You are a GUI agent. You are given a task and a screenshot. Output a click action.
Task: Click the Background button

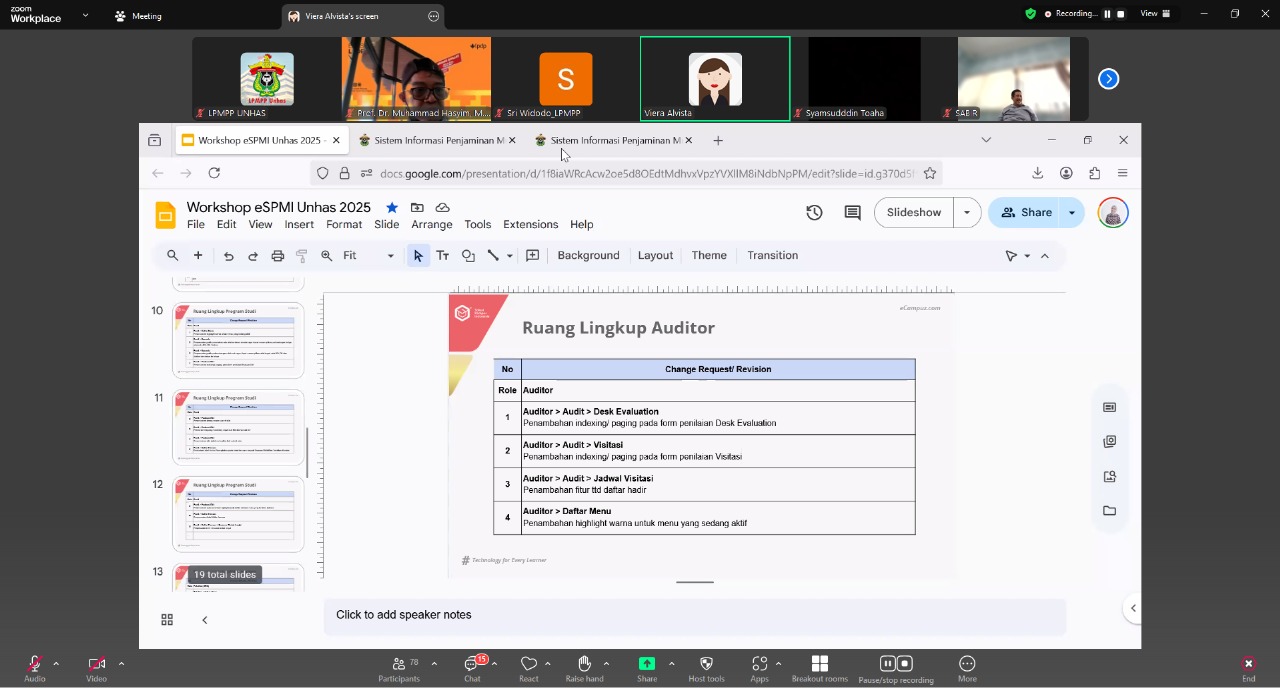click(588, 256)
